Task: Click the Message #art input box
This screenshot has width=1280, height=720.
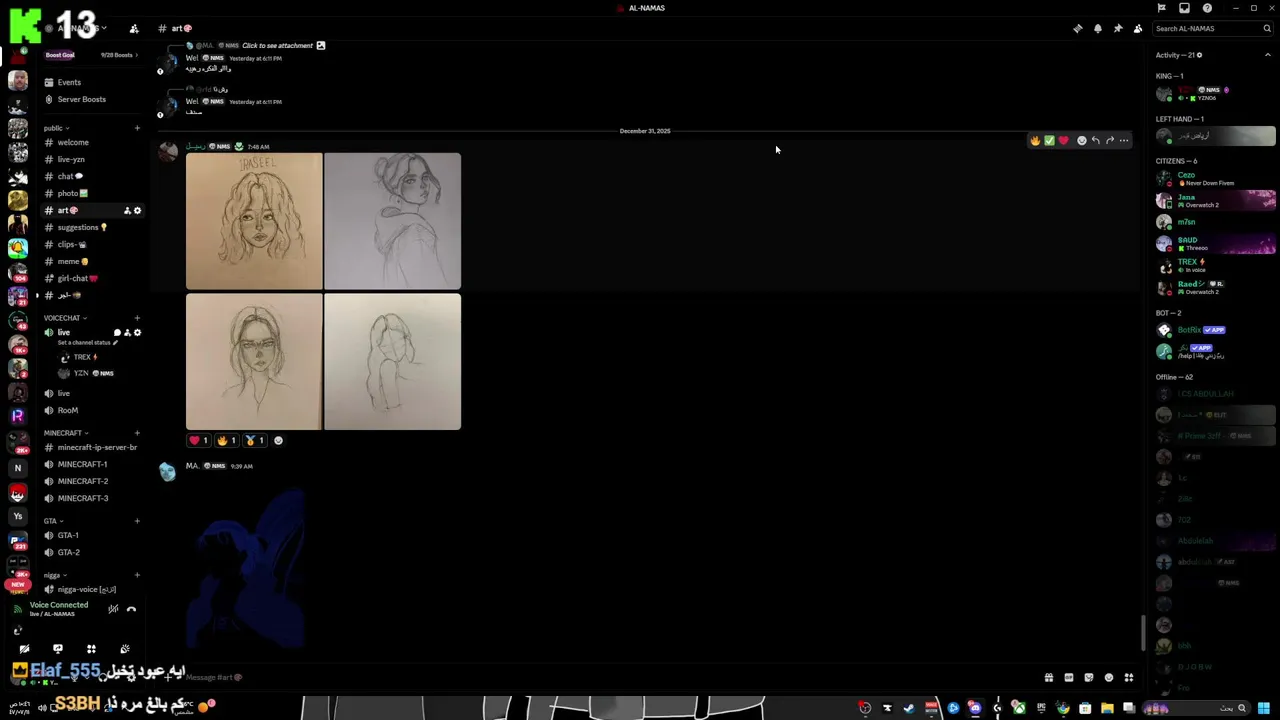Action: [600, 677]
